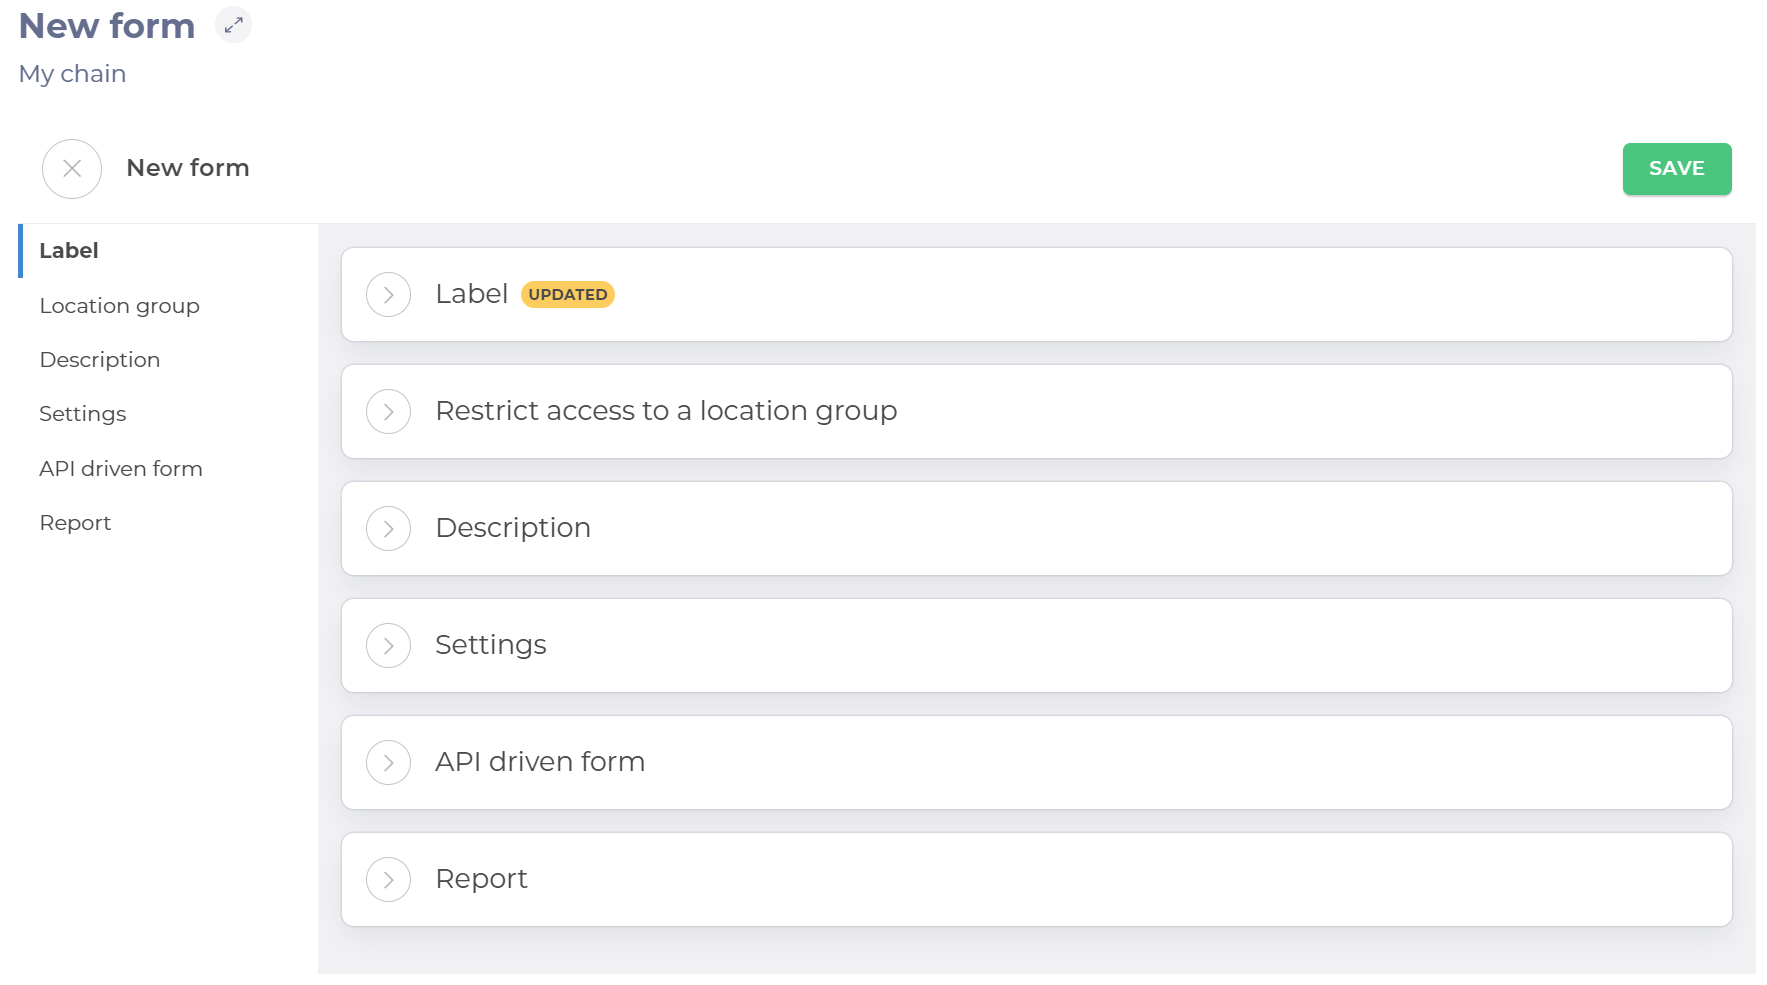Jump to Description in sidebar
The image size is (1767, 985).
pyautogui.click(x=100, y=360)
